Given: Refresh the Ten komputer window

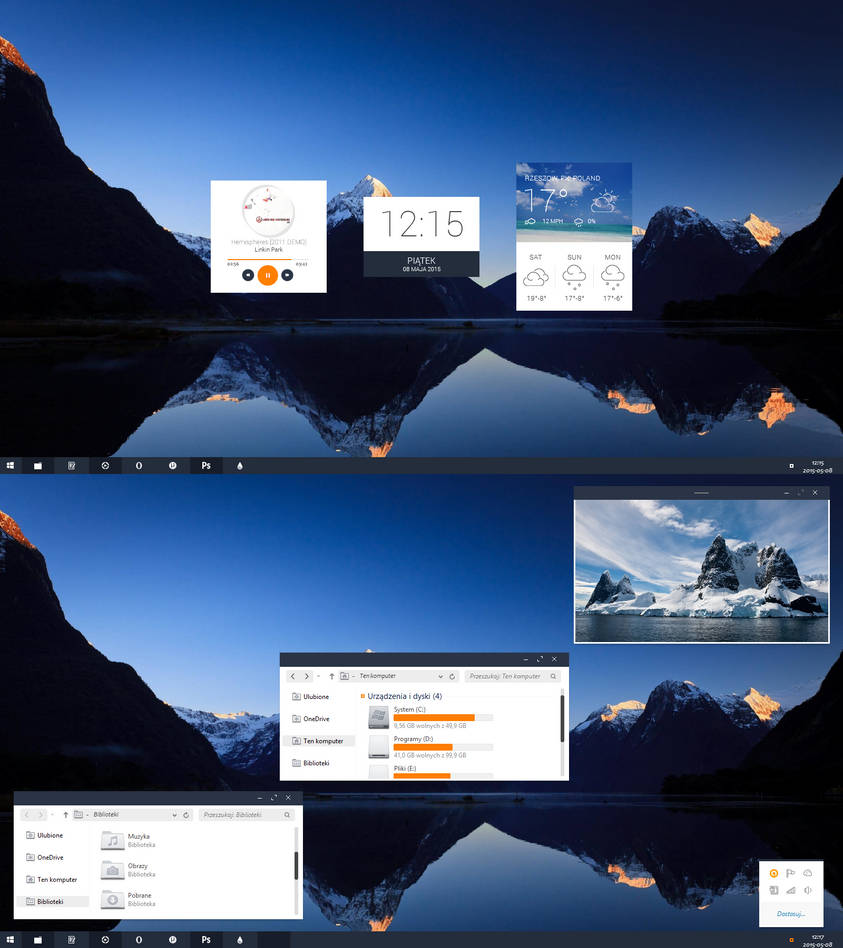Looking at the screenshot, I should 452,677.
